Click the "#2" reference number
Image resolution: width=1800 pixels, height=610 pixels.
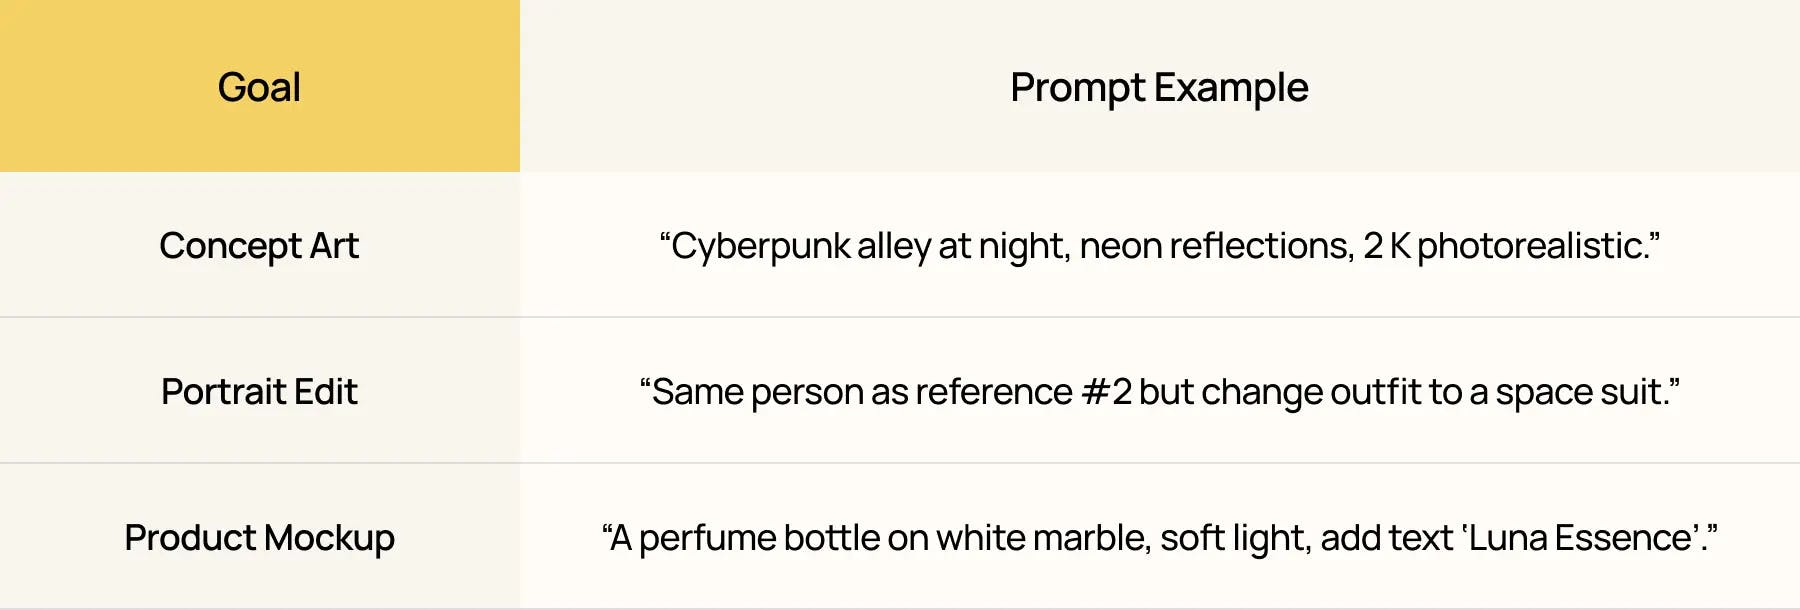pyautogui.click(x=1107, y=392)
